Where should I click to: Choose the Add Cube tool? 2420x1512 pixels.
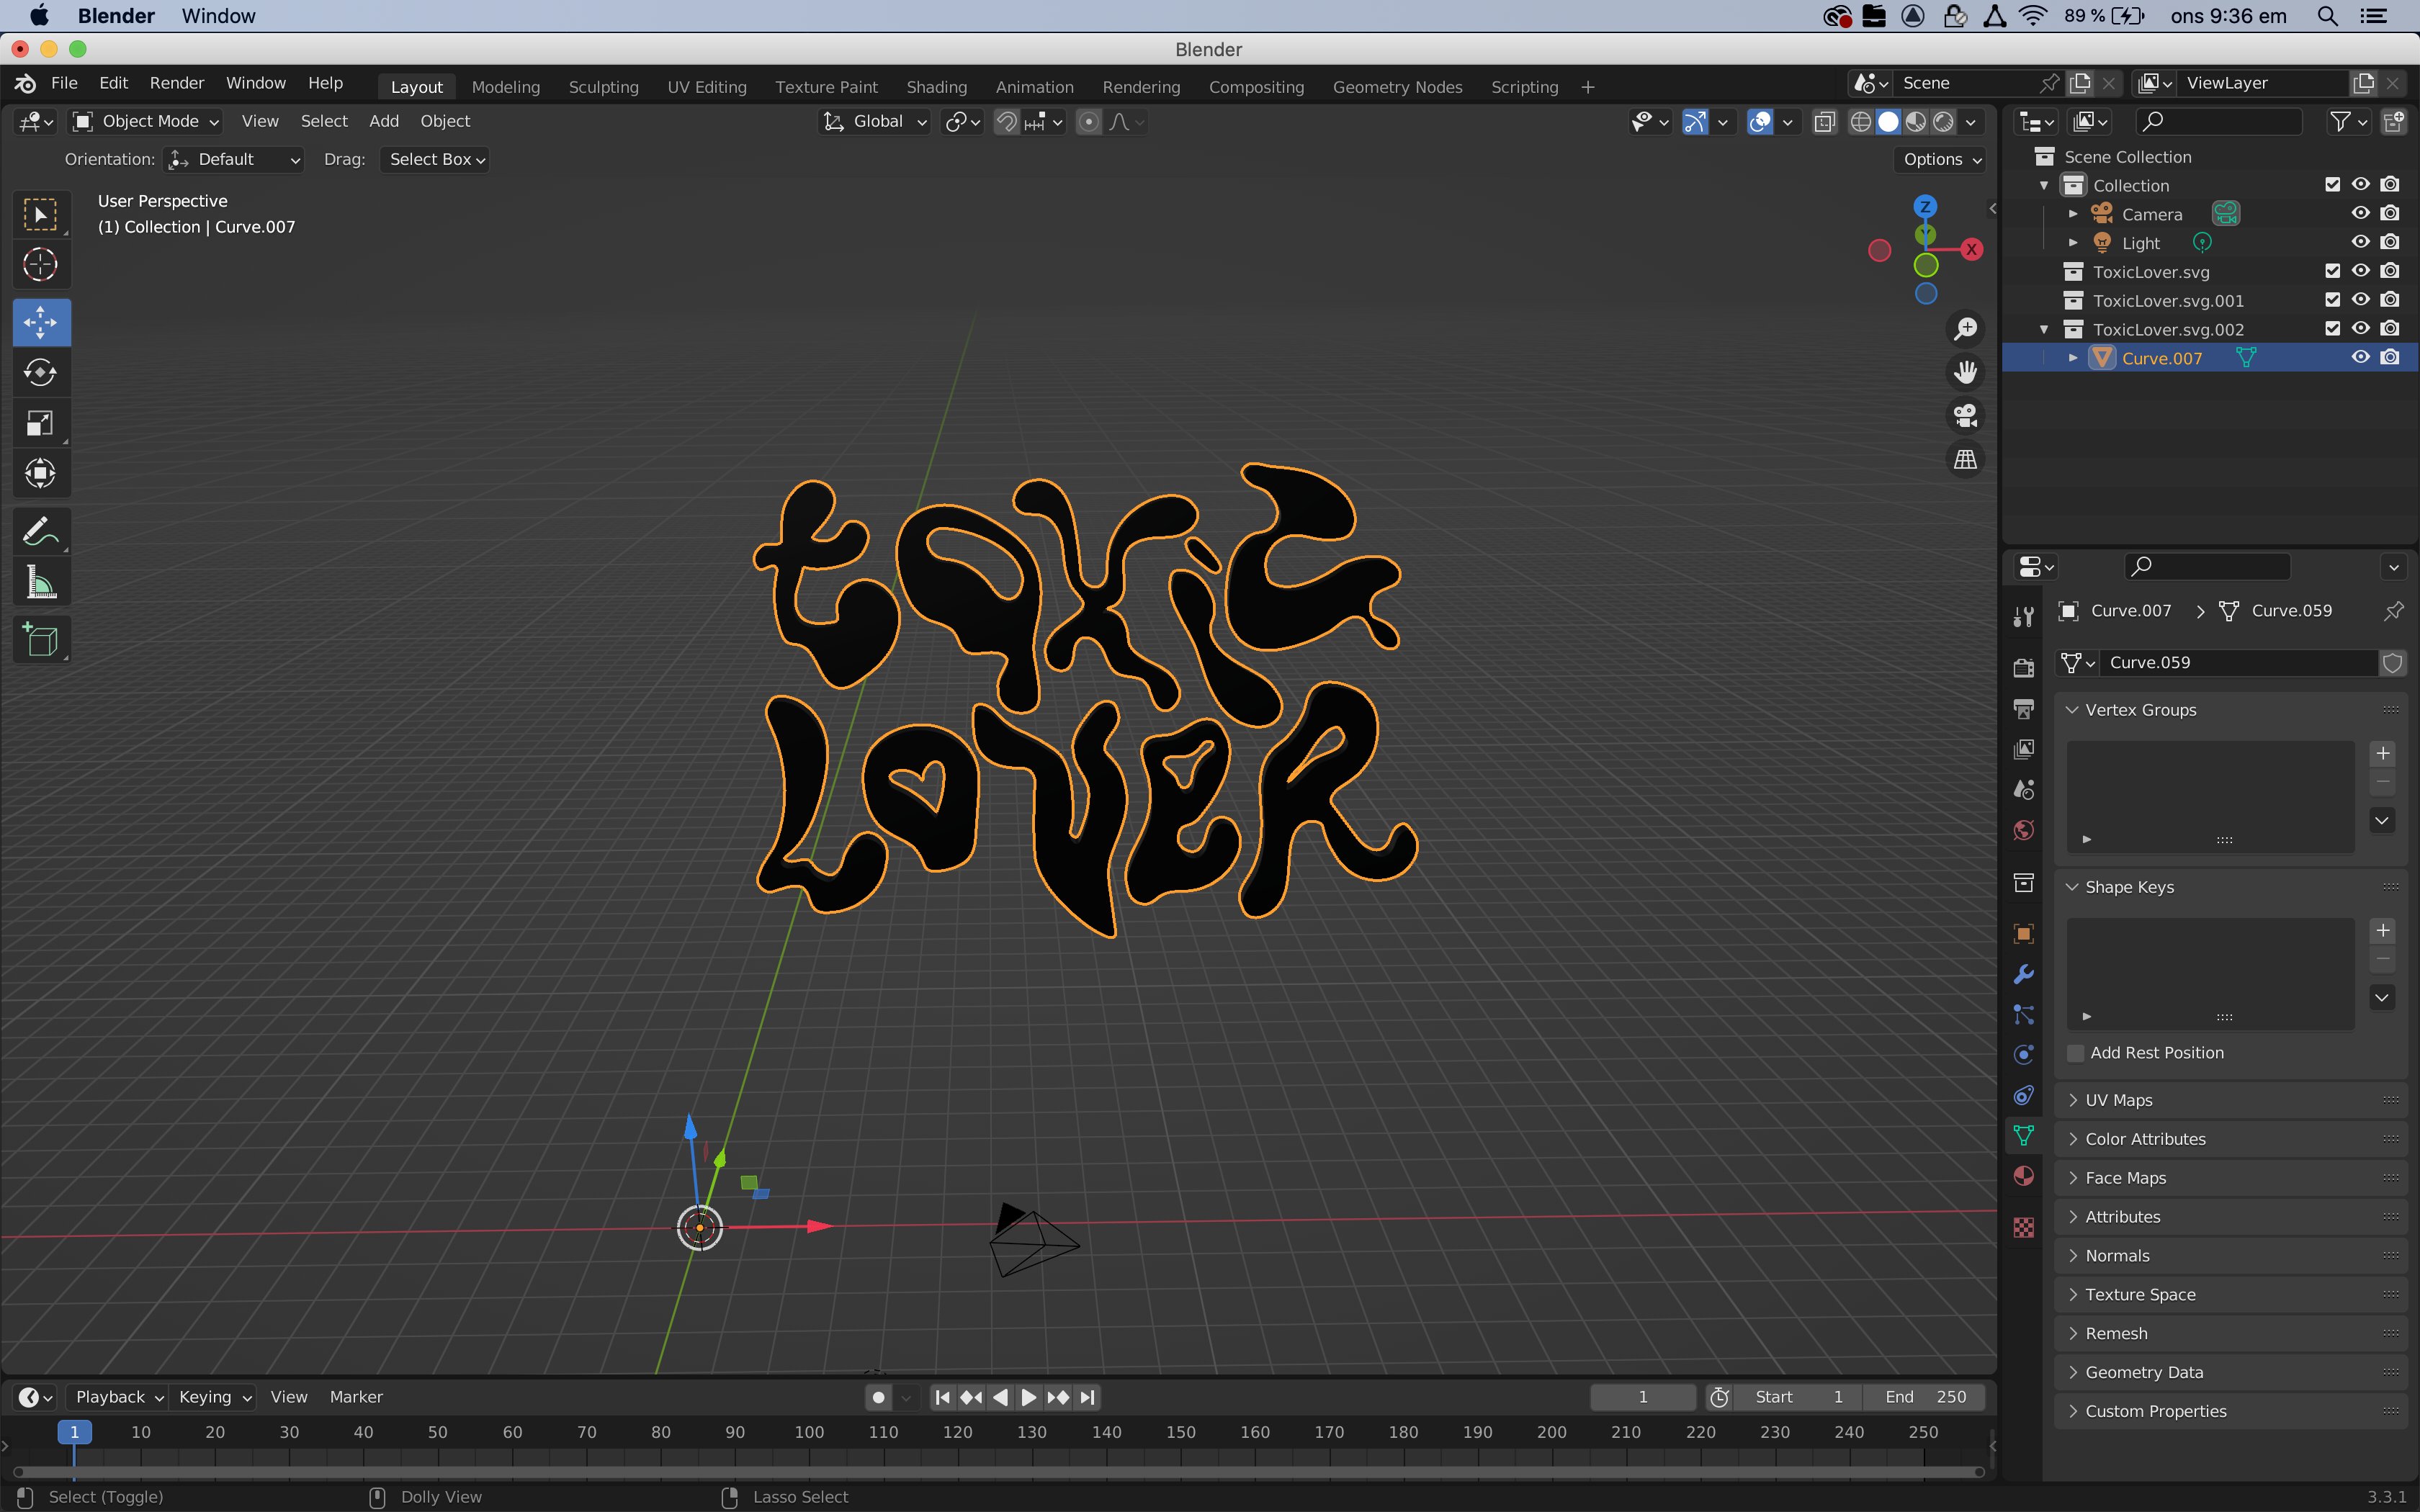click(40, 640)
